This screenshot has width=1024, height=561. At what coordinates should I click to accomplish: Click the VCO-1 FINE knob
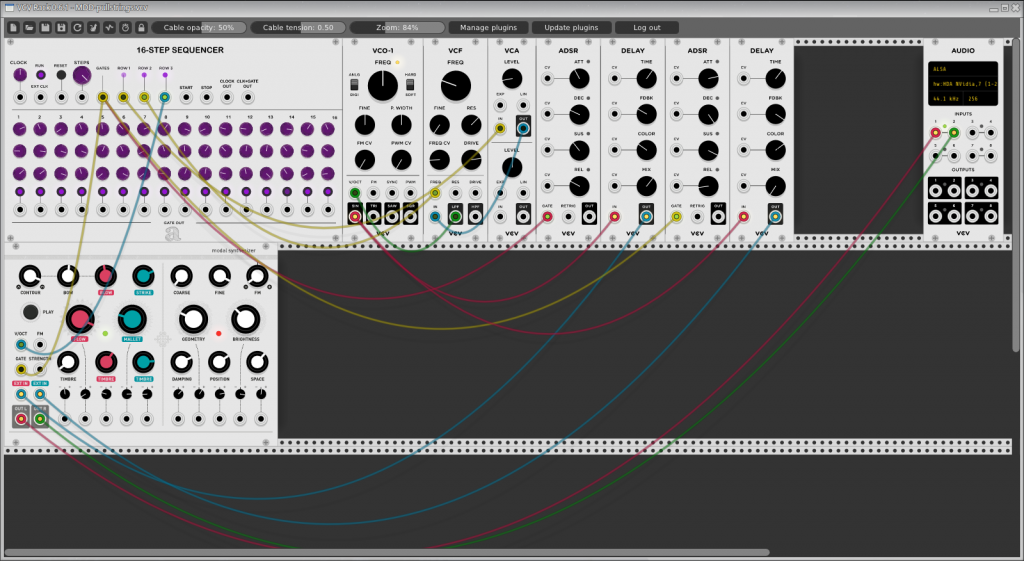tap(364, 125)
